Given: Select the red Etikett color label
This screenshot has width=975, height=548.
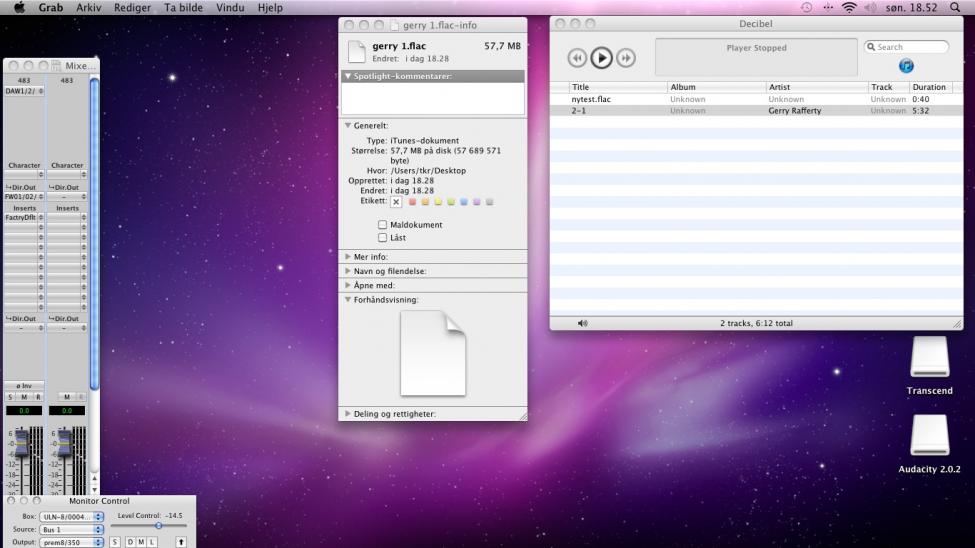Looking at the screenshot, I should click(x=412, y=202).
